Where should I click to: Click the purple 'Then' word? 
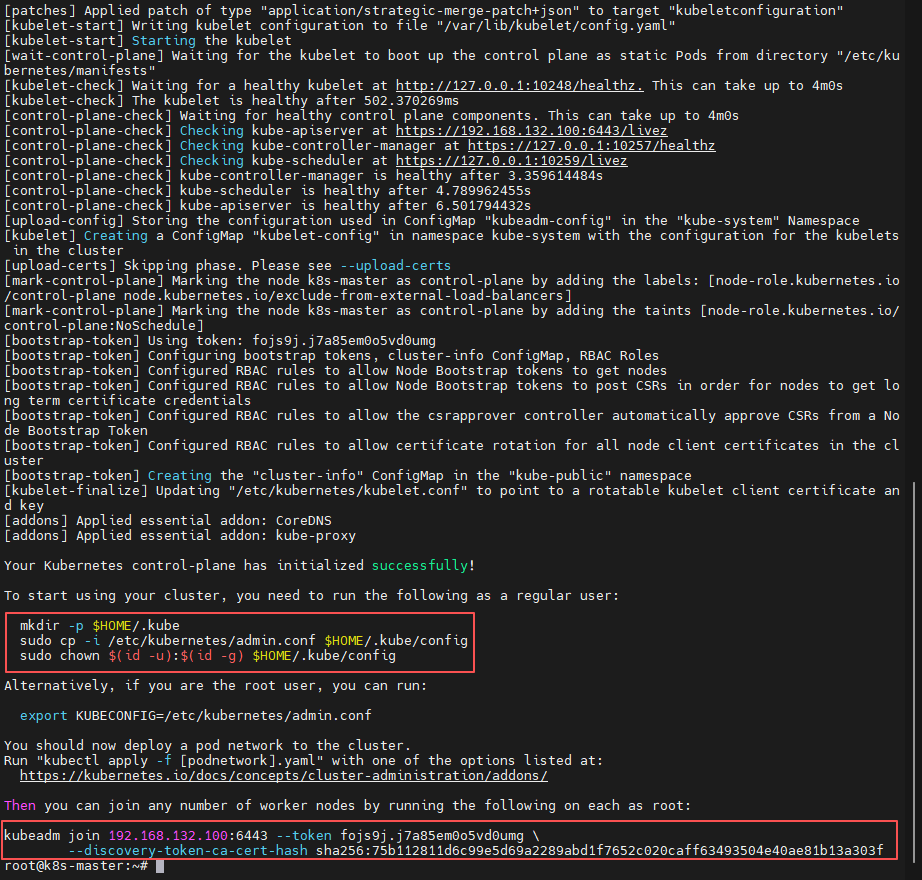tap(20, 805)
